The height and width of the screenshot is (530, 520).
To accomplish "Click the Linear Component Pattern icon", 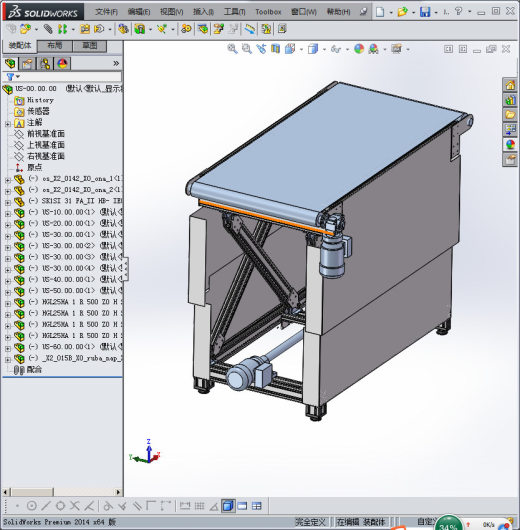I will 62,29.
